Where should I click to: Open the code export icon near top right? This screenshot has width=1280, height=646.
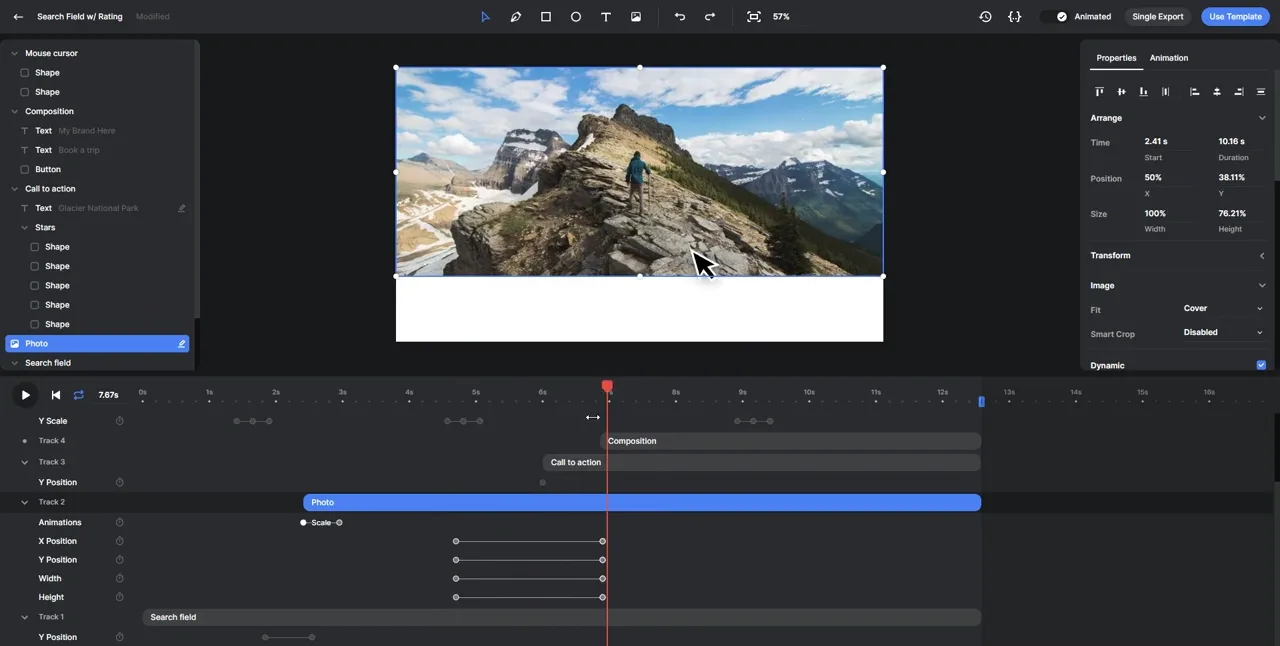point(1014,16)
